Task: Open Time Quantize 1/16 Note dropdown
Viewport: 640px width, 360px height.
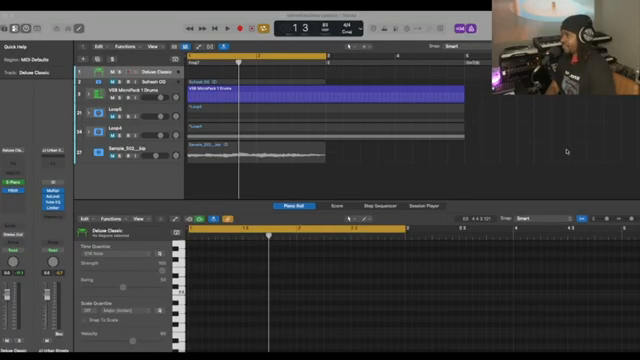Action: coord(116,254)
